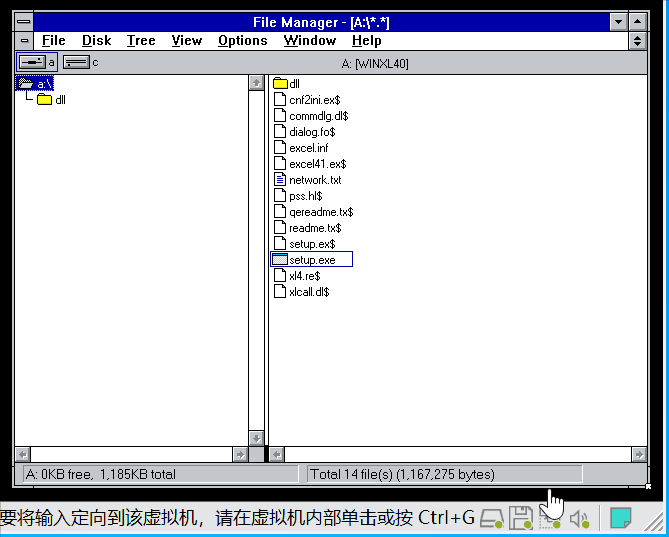This screenshot has width=669, height=537.
Task: Click the network.txt file name
Action: (x=315, y=180)
